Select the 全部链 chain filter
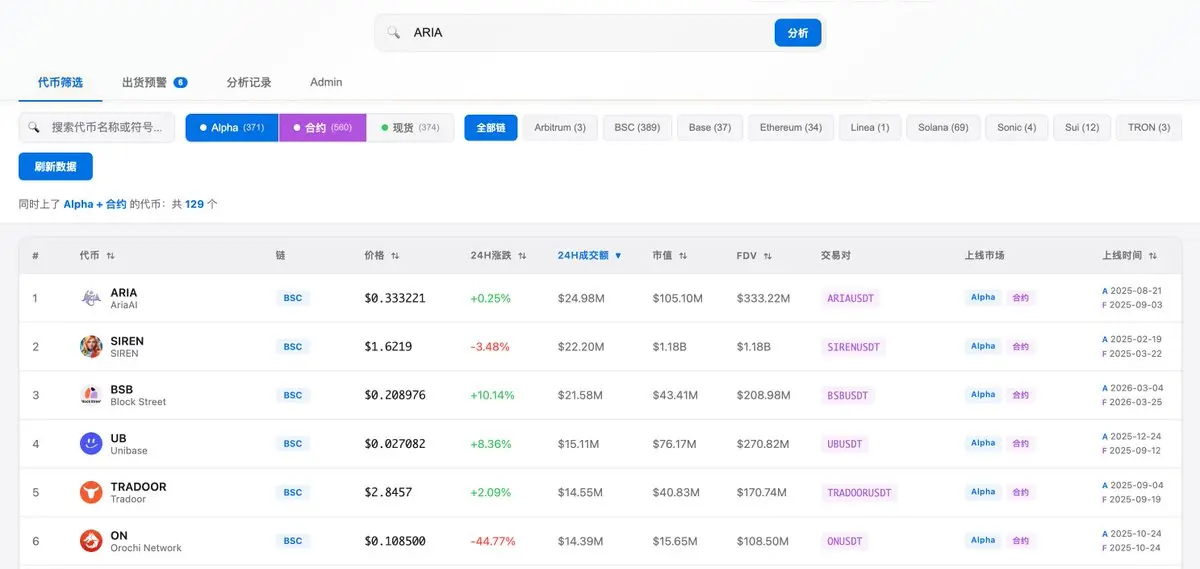This screenshot has width=1200, height=569. [x=491, y=128]
